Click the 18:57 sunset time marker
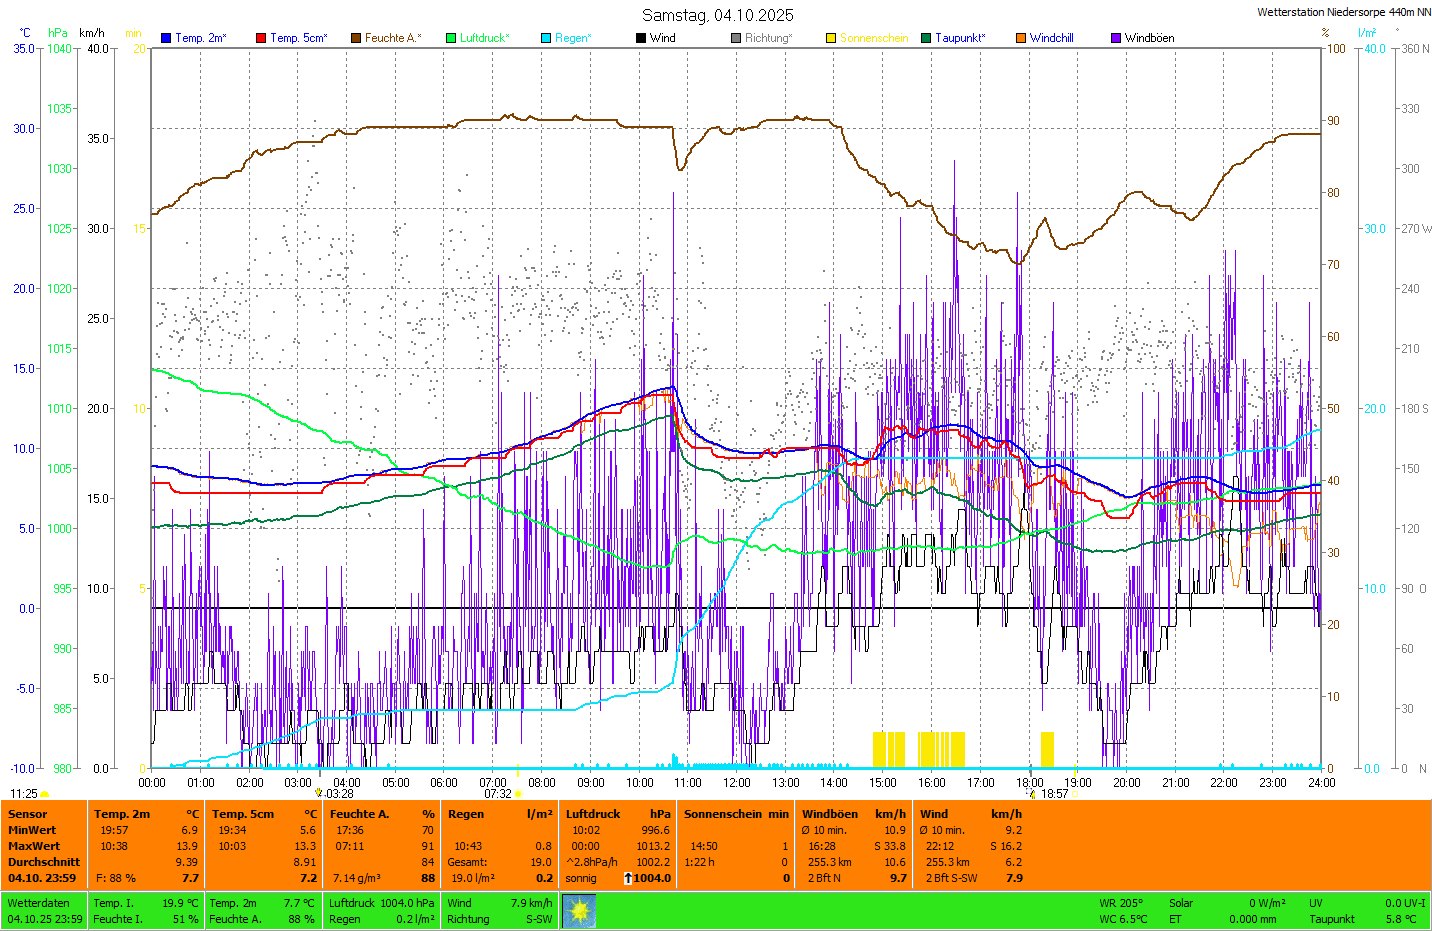 point(1054,794)
